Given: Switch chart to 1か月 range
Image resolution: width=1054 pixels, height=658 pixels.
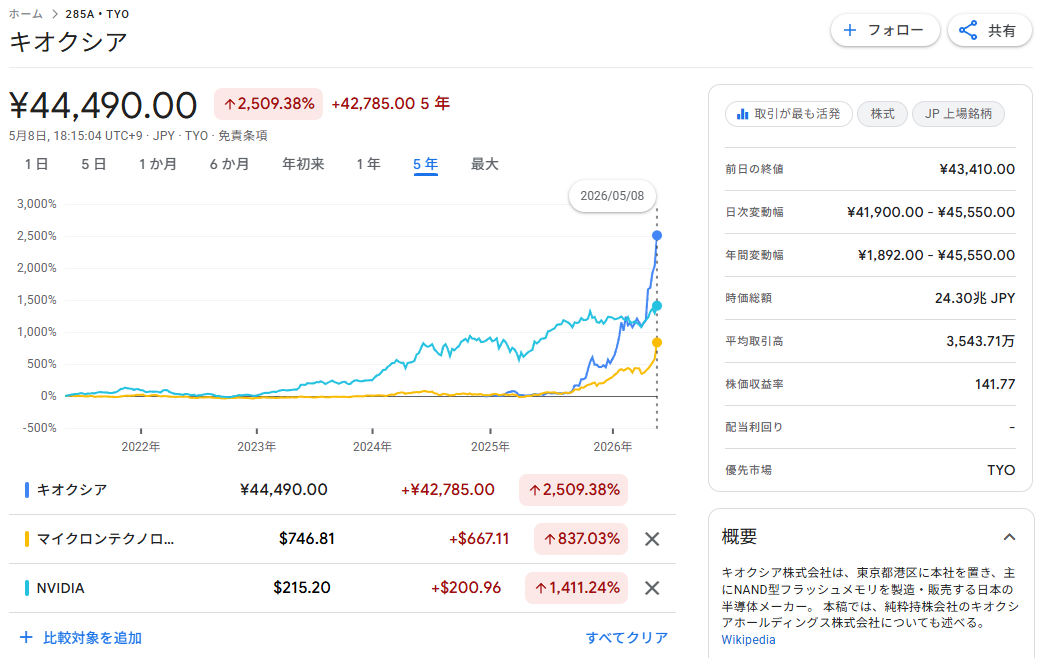Looking at the screenshot, I should (x=158, y=164).
